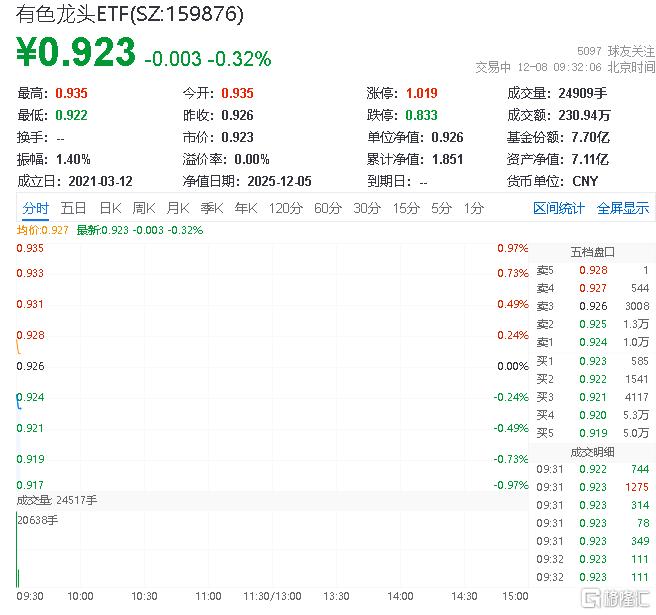The width and height of the screenshot is (656, 615).
Task: Open 全屏显示 fullscreen chart view
Action: tap(622, 208)
